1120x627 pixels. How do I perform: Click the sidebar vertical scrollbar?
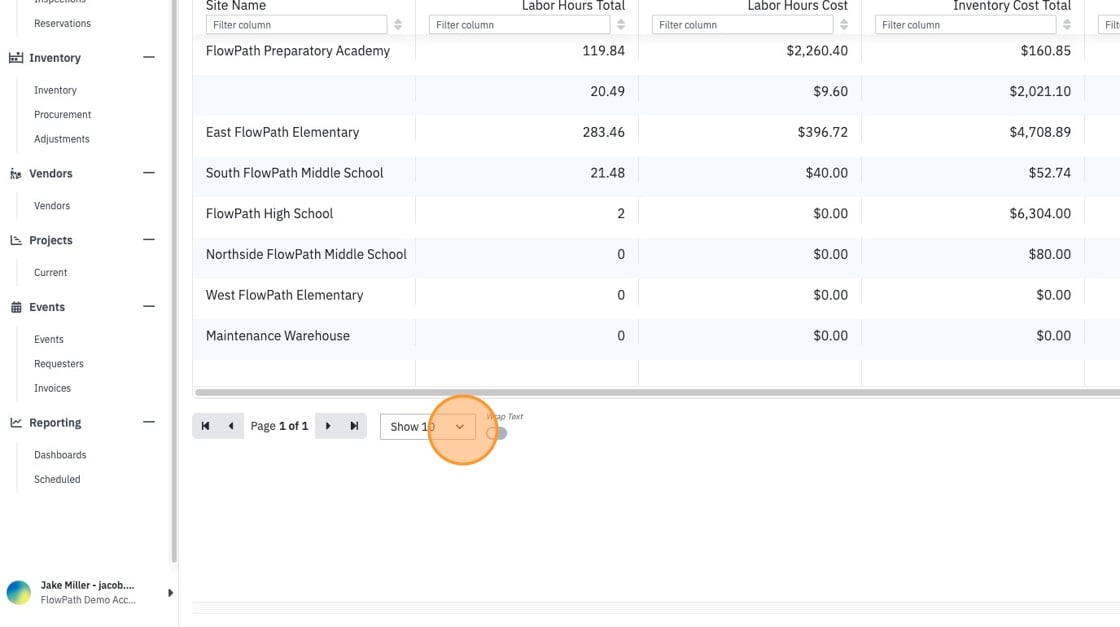174,282
